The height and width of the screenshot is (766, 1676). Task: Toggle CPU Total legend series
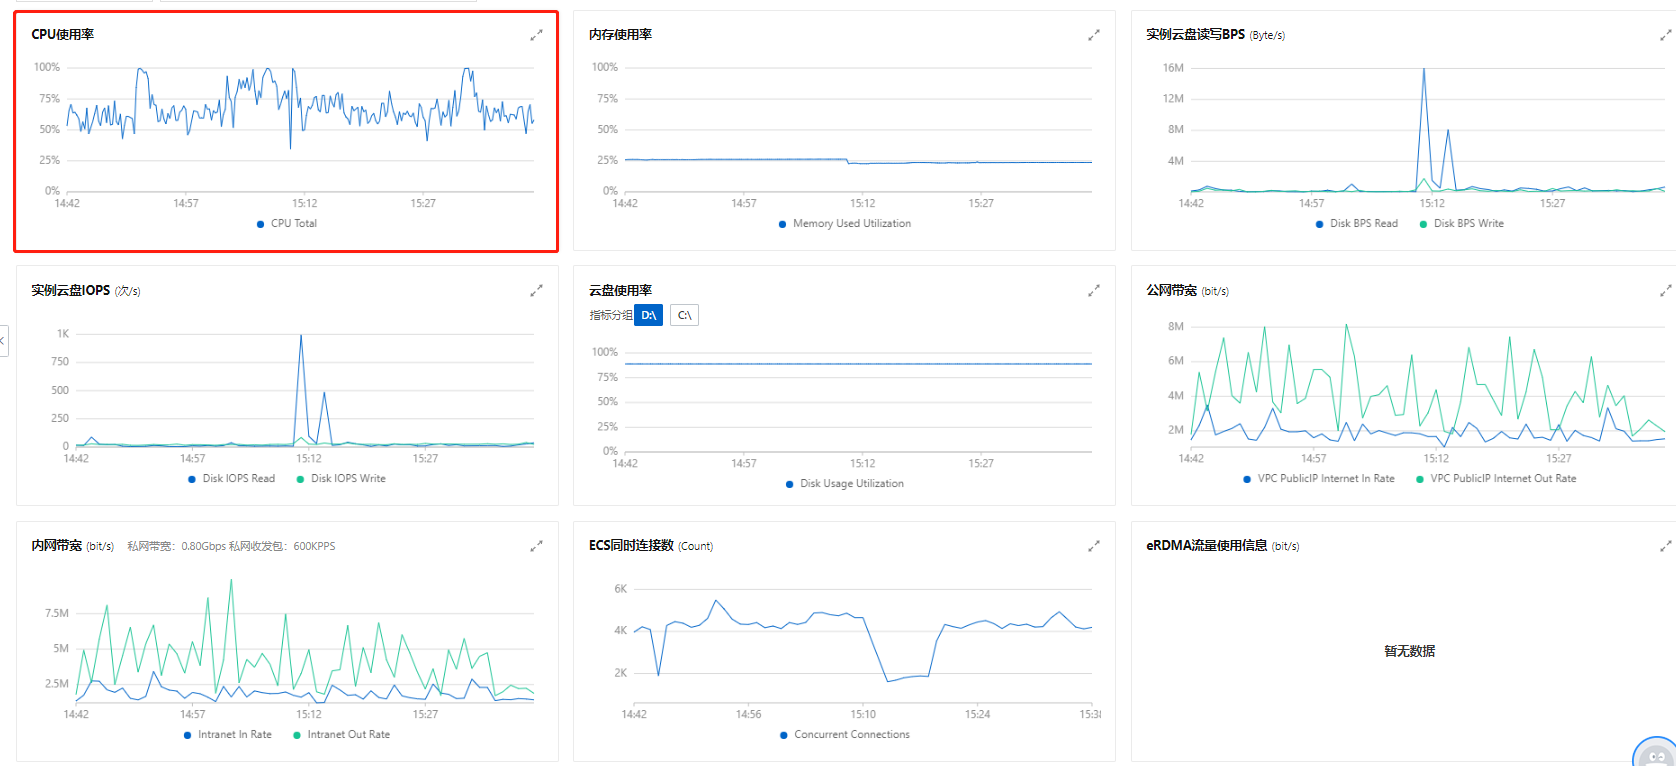[x=287, y=223]
